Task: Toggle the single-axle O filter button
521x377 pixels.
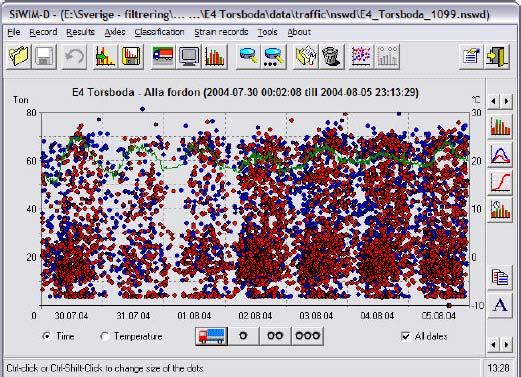Action: (x=243, y=336)
